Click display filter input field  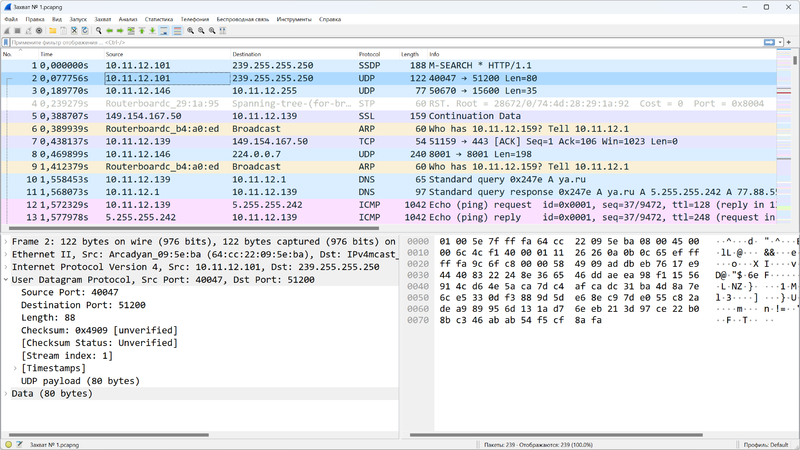pos(385,42)
